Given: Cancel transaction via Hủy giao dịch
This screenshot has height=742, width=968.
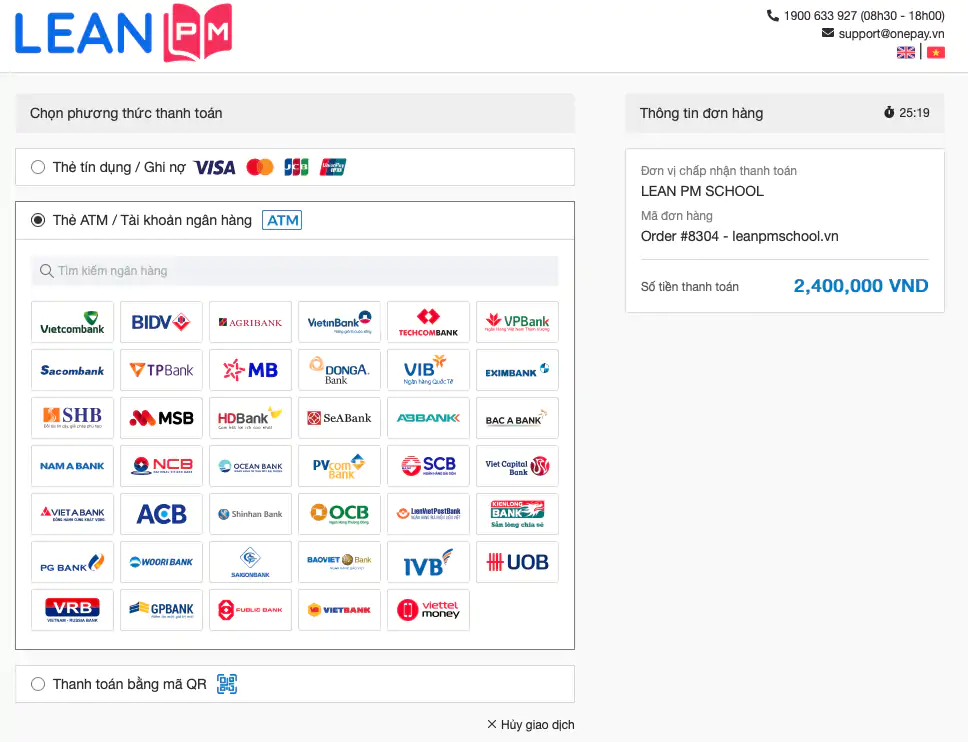Looking at the screenshot, I should [x=530, y=725].
